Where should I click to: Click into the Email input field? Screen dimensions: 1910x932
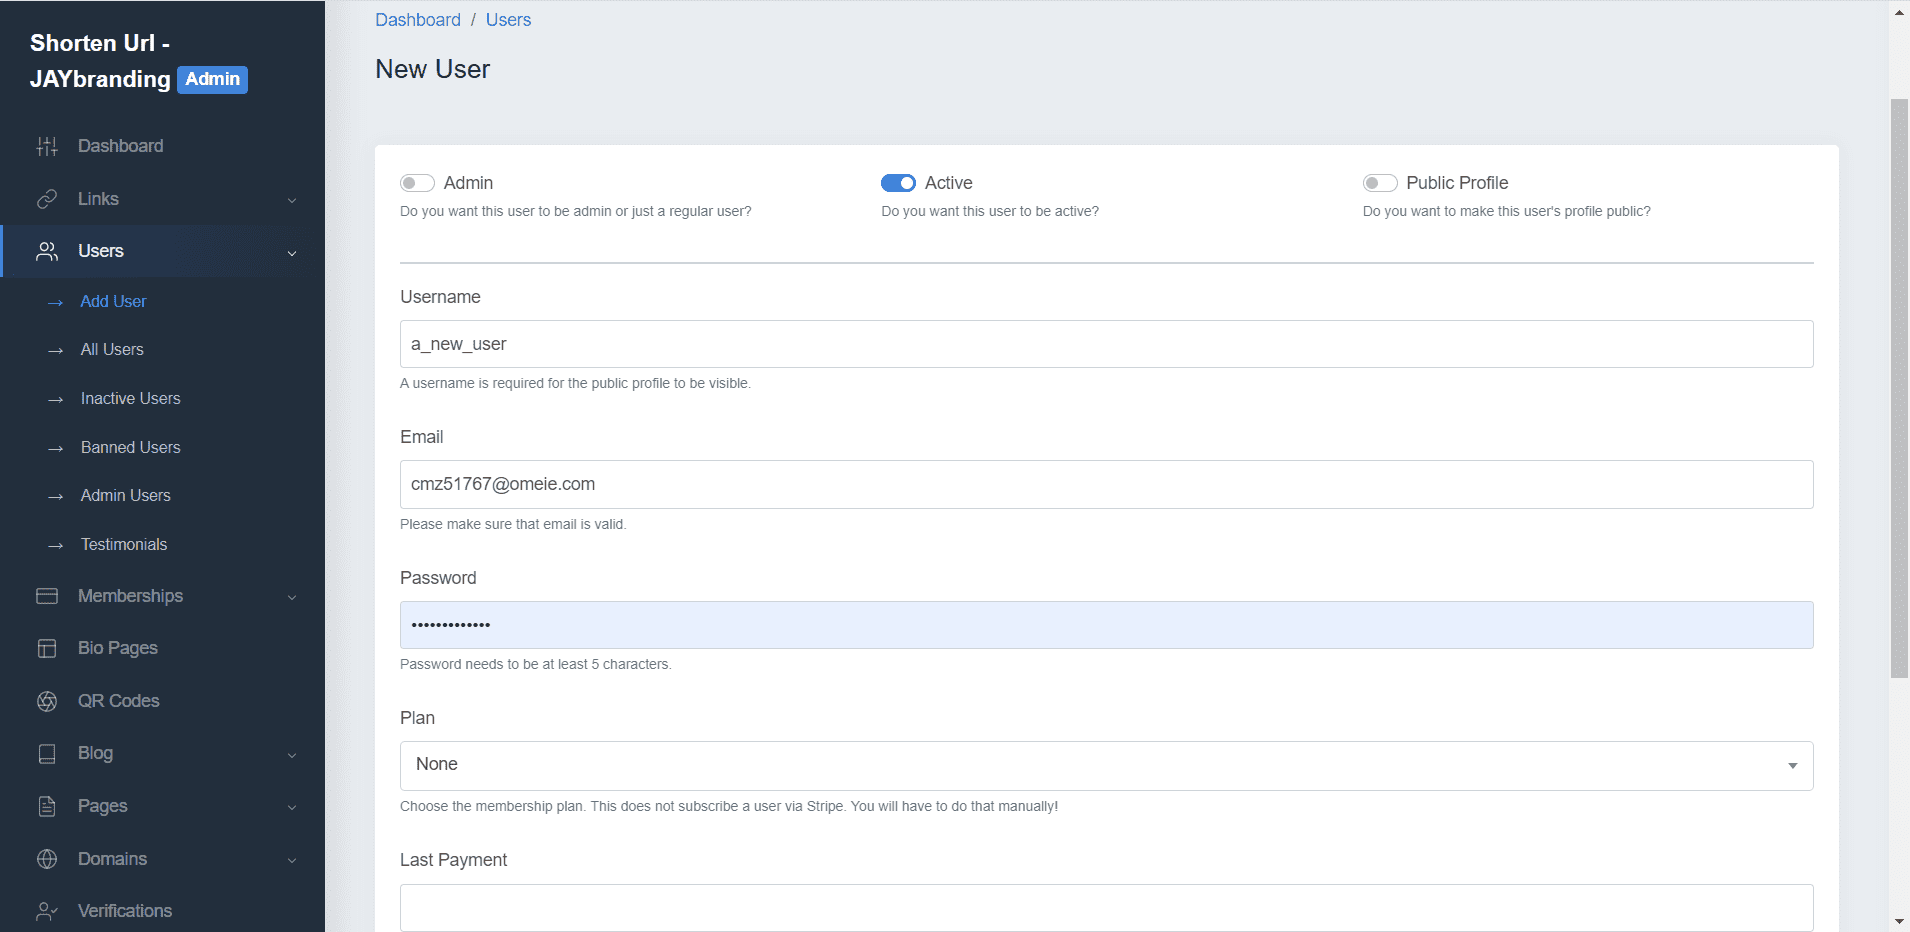(1106, 484)
